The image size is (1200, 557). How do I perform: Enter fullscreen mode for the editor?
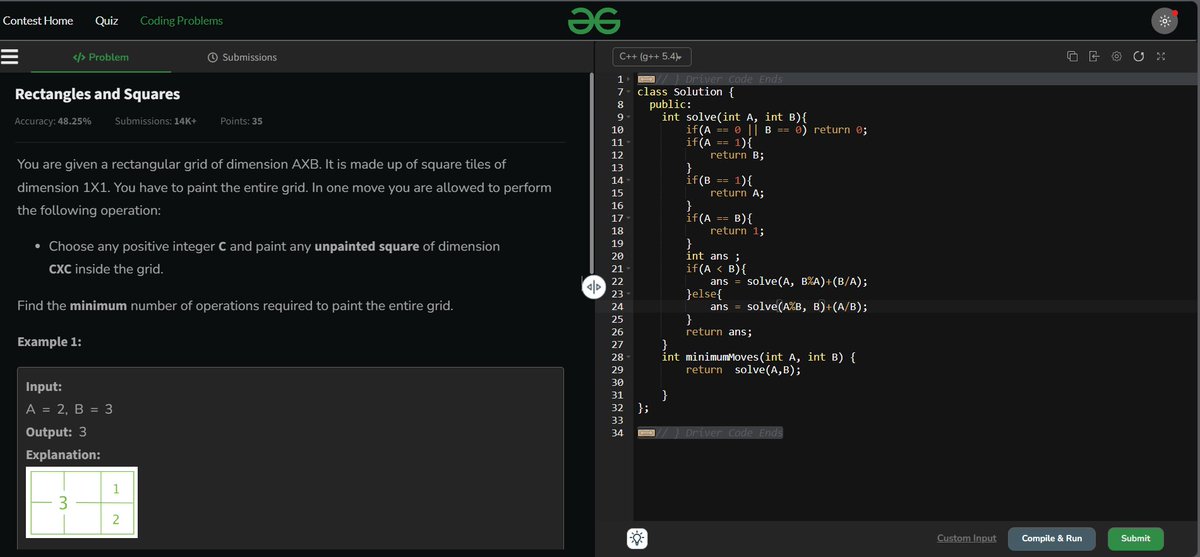1161,57
